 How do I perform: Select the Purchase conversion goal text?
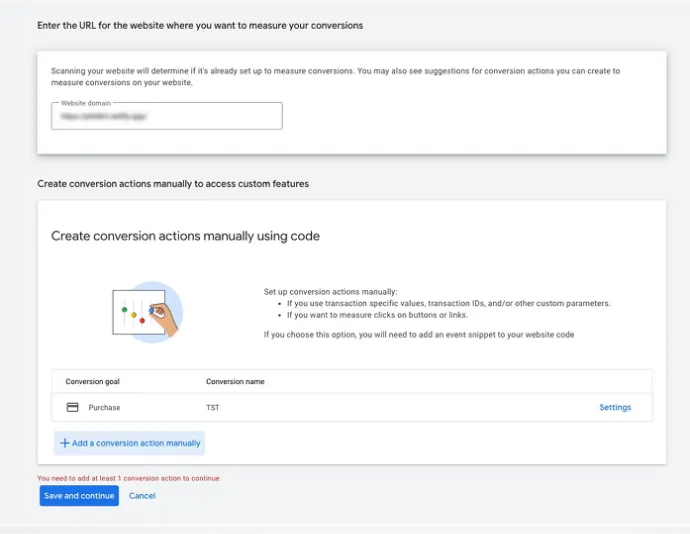pyautogui.click(x=104, y=408)
